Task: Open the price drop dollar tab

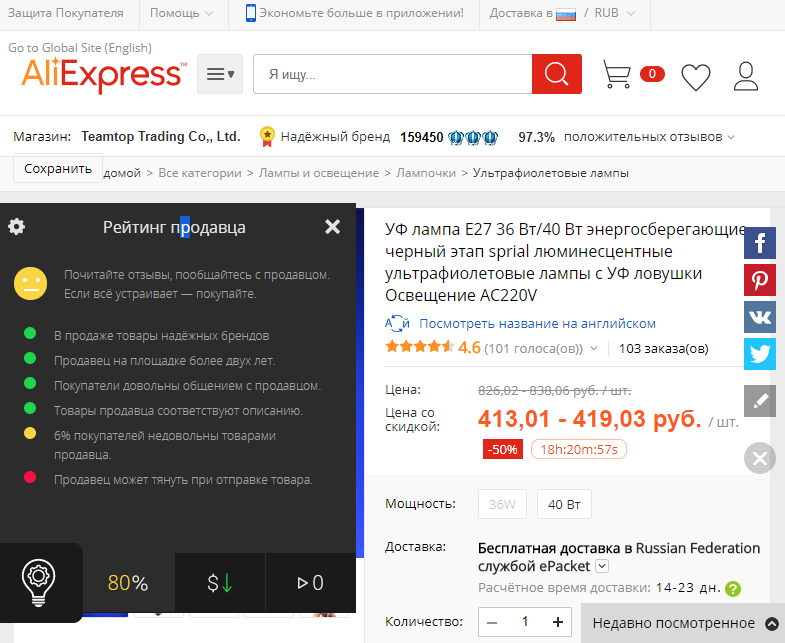Action: [x=220, y=583]
